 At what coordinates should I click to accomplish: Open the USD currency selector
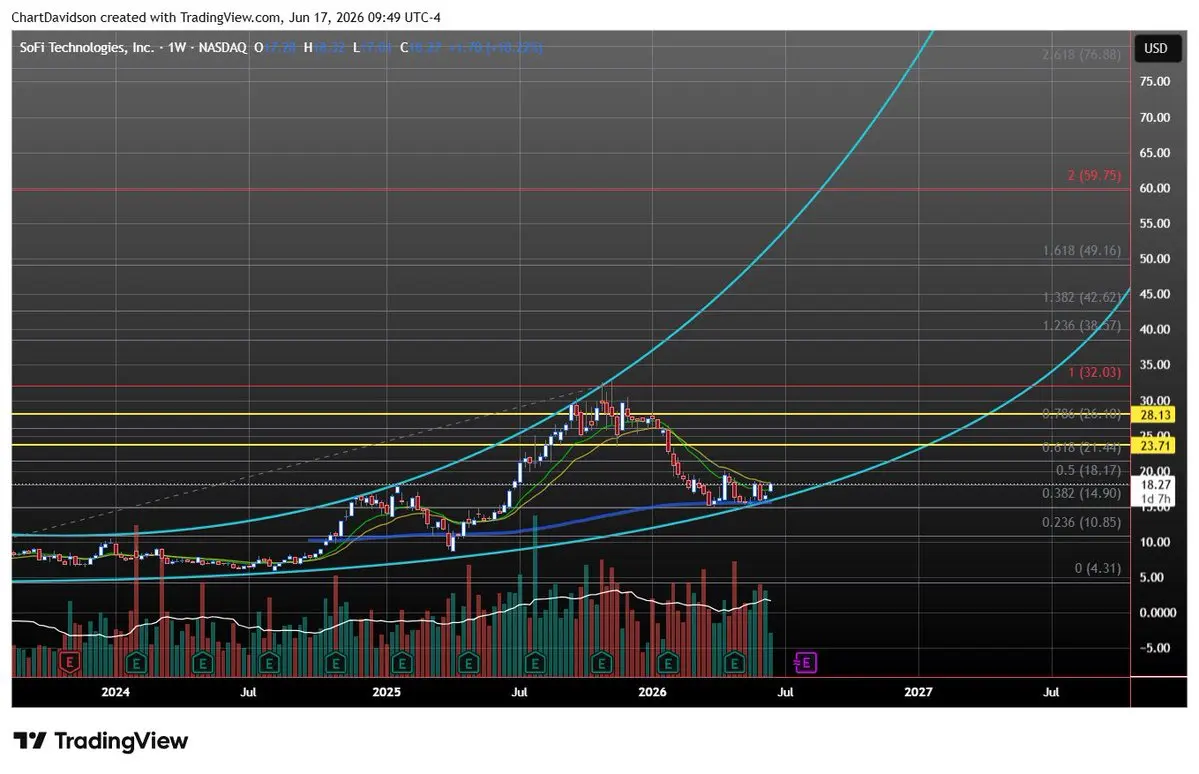tap(1155, 48)
